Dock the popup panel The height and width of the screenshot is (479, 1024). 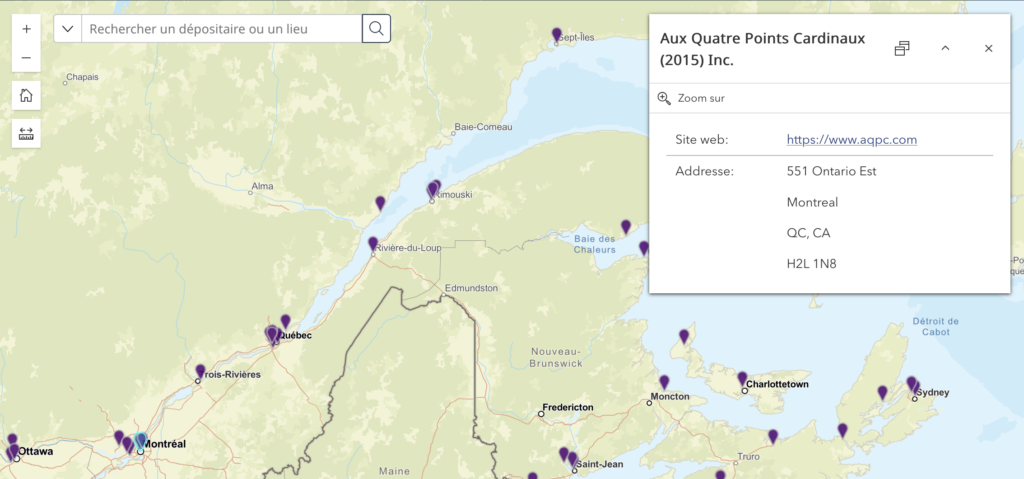pyautogui.click(x=901, y=48)
